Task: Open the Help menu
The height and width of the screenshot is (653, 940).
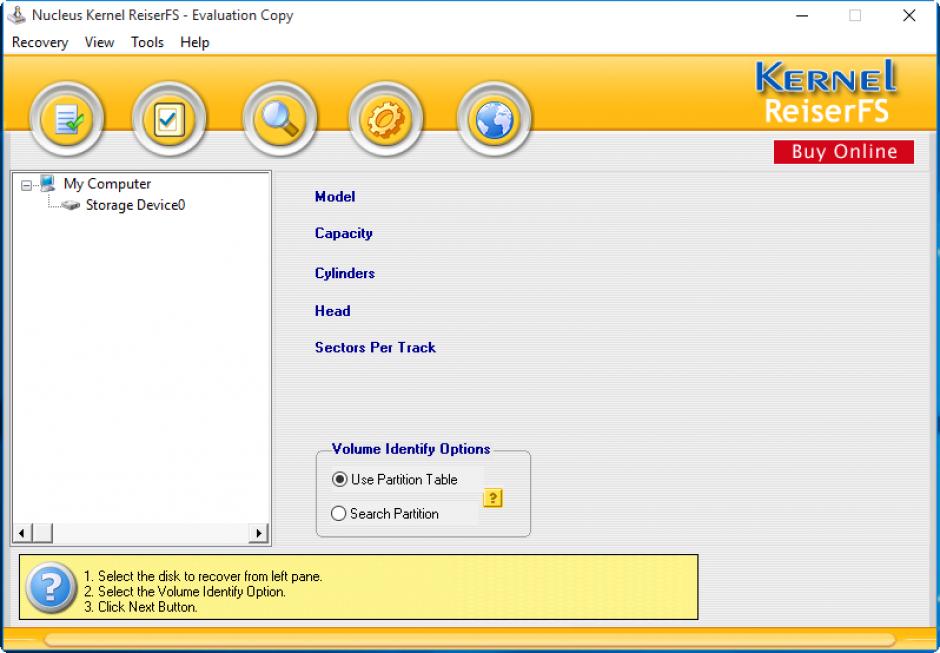Action: tap(195, 43)
